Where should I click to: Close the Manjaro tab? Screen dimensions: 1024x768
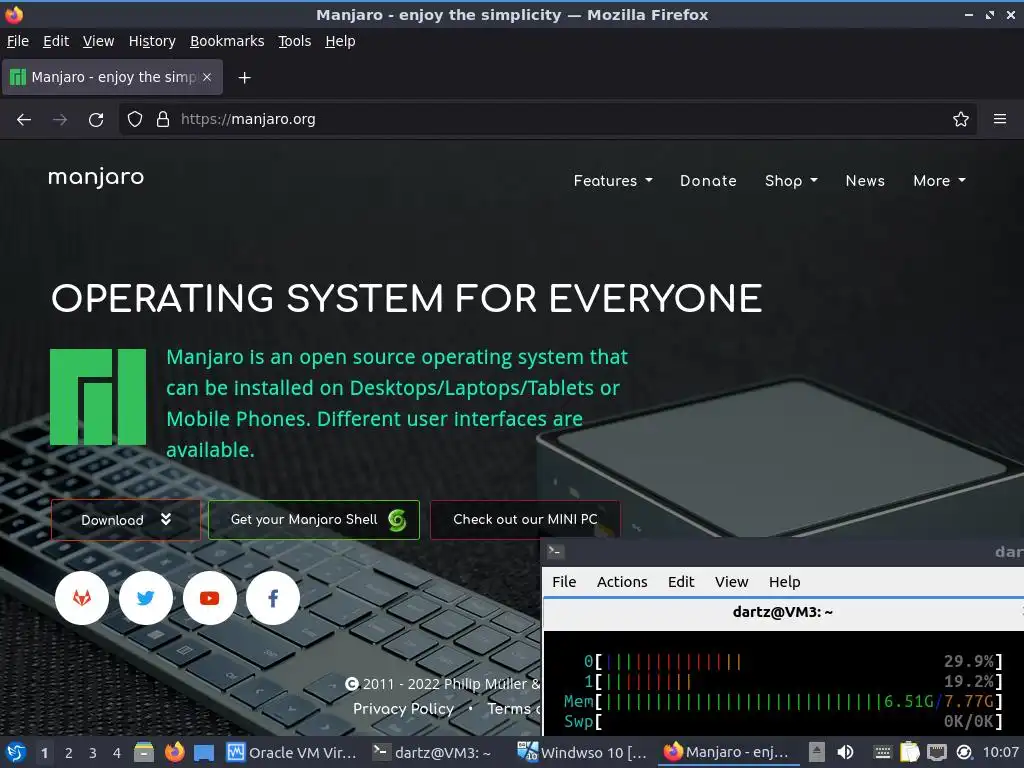click(207, 77)
